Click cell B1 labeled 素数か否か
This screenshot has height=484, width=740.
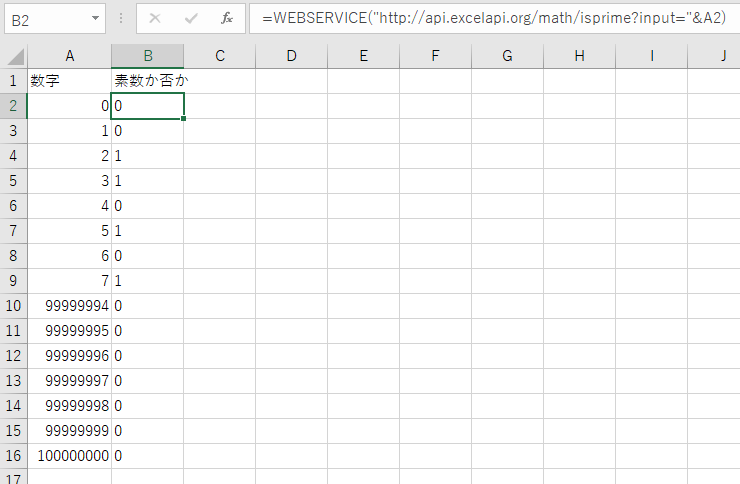(x=147, y=81)
